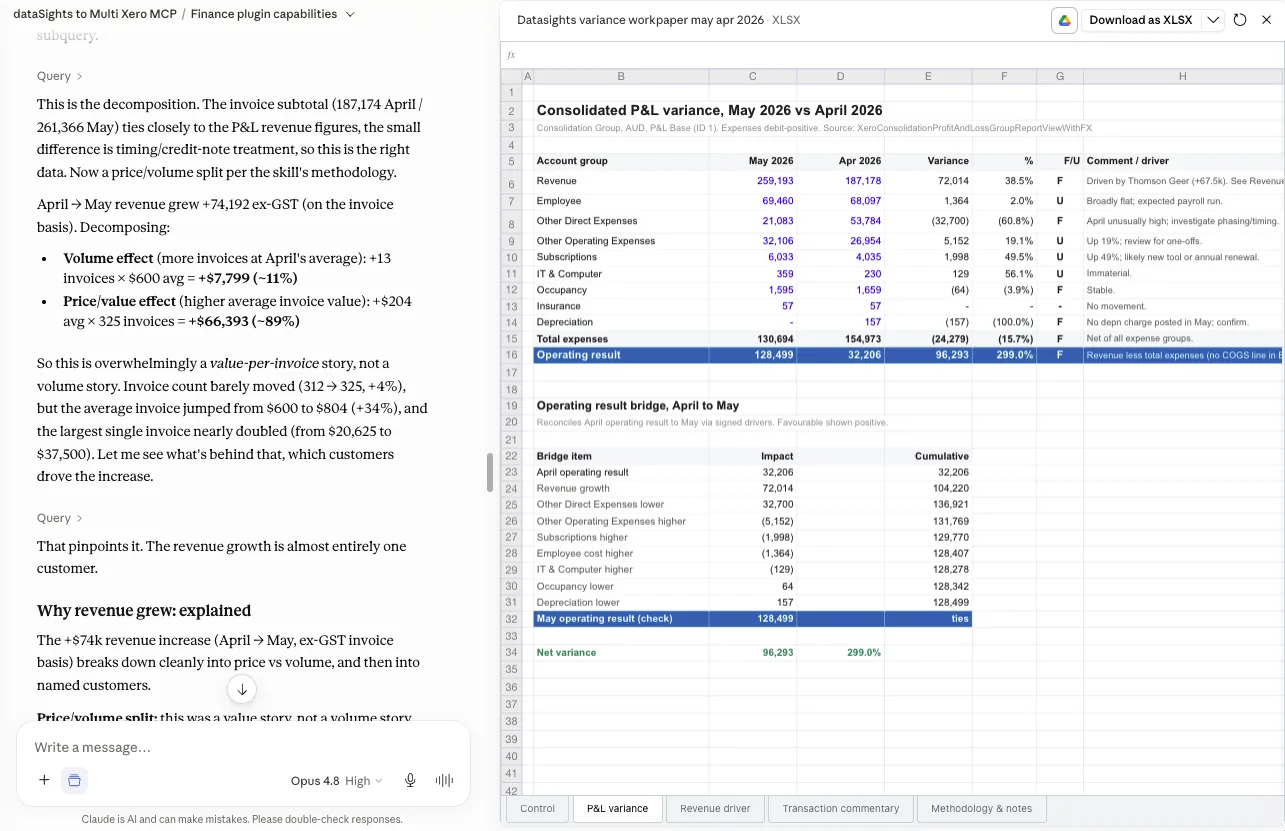
Task: Open the Finance plugin capabilities chat menu
Action: 271,14
